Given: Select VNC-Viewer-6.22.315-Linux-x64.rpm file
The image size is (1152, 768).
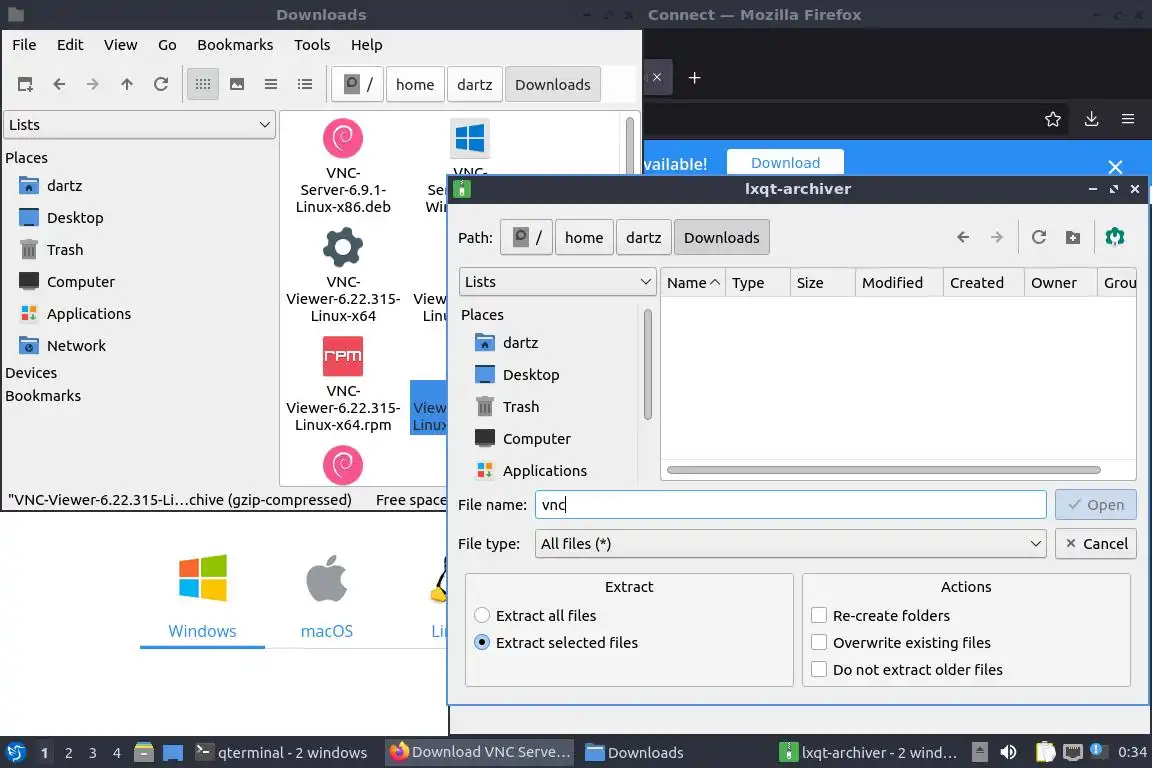Looking at the screenshot, I should 342,384.
